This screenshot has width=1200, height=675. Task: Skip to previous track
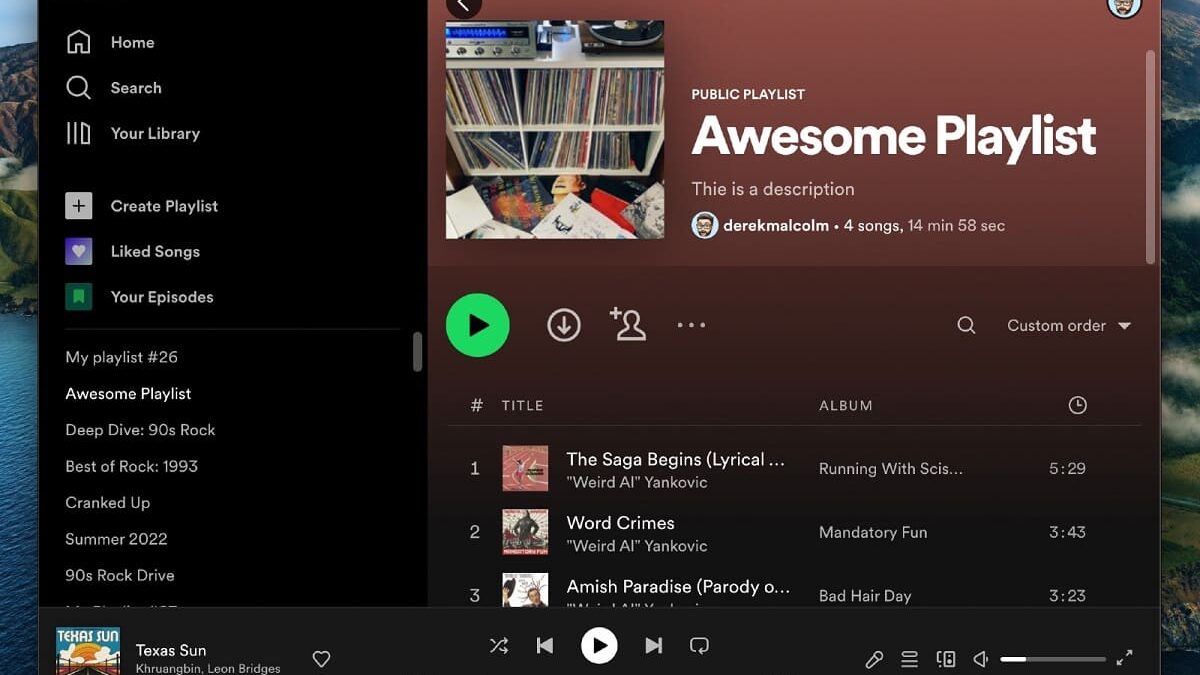tap(545, 646)
